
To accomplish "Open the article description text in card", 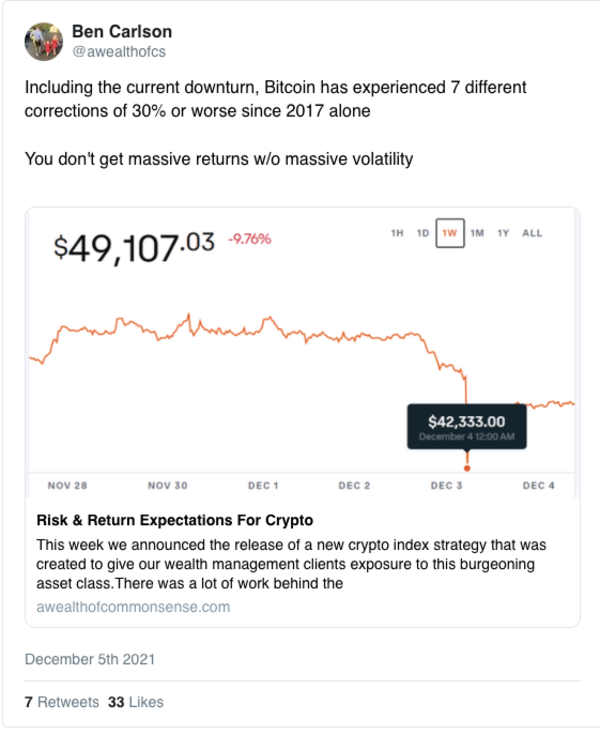I will (291, 564).
